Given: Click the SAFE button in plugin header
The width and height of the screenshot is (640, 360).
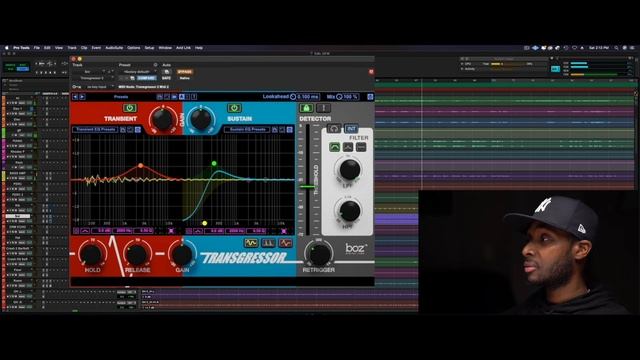Looking at the screenshot, I should point(166,78).
